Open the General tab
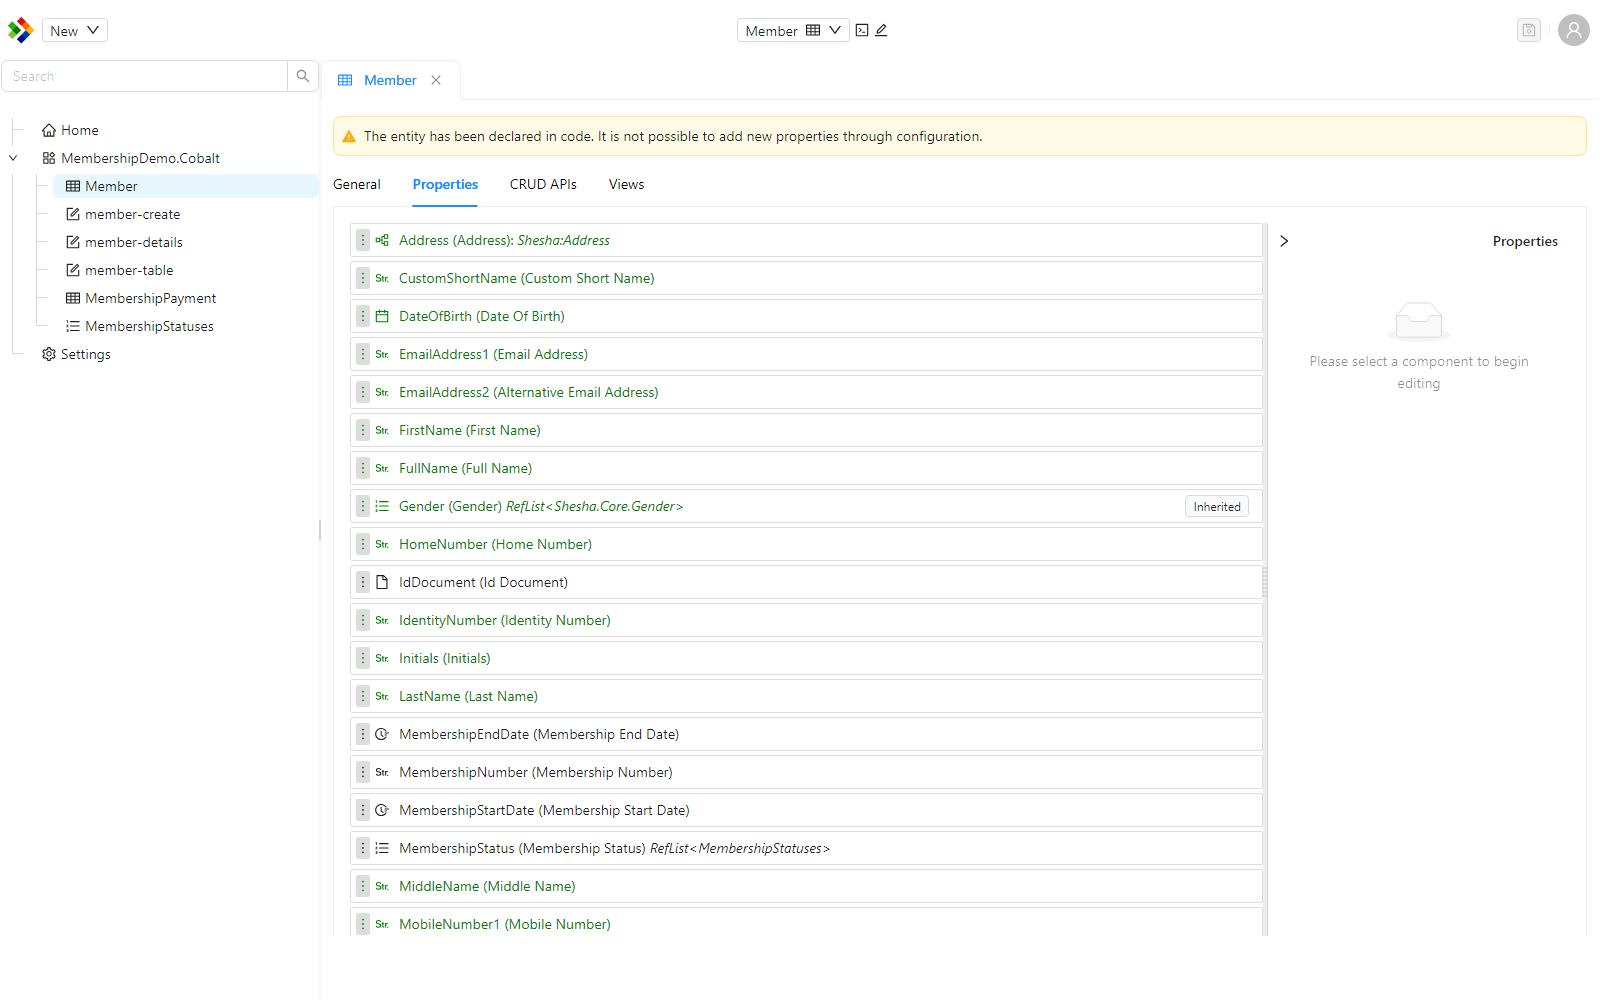This screenshot has height=1000, width=1600. [357, 184]
